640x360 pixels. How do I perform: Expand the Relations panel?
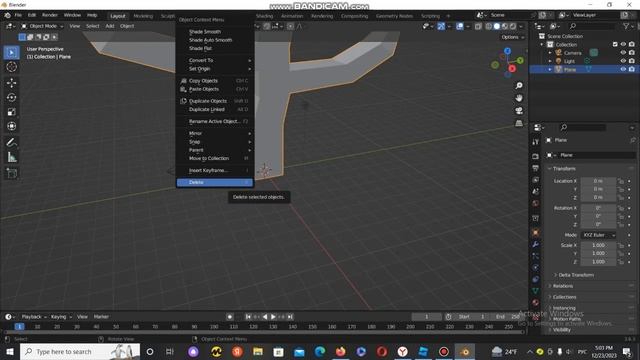pos(562,286)
